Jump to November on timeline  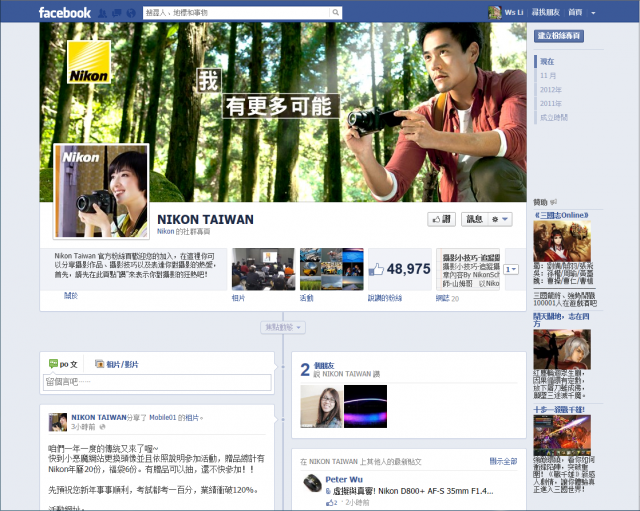pos(548,76)
